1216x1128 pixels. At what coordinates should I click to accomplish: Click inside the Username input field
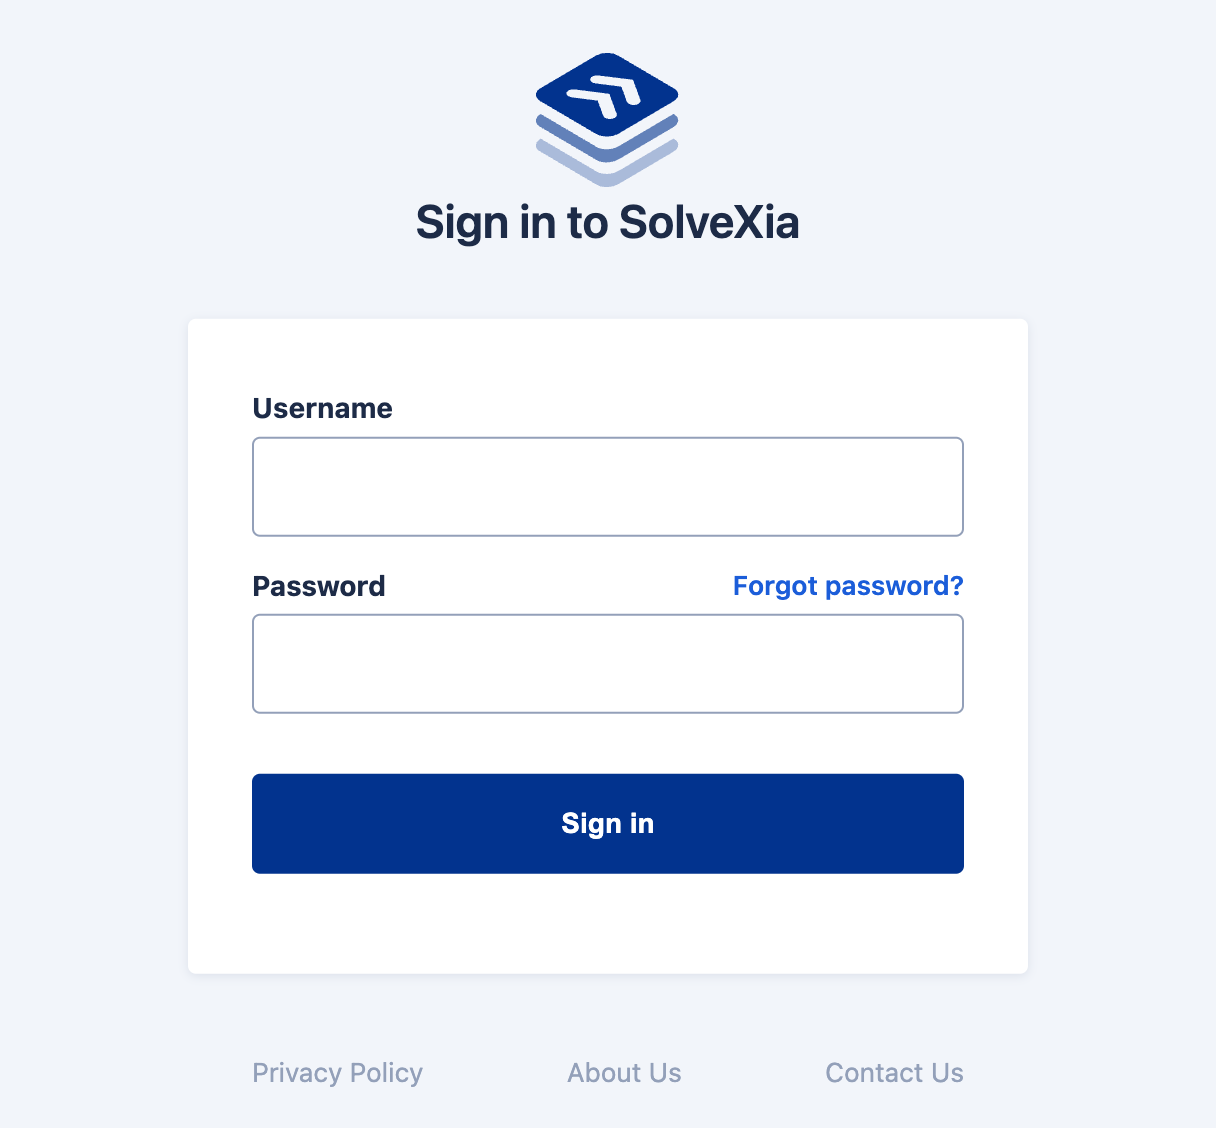pyautogui.click(x=607, y=486)
